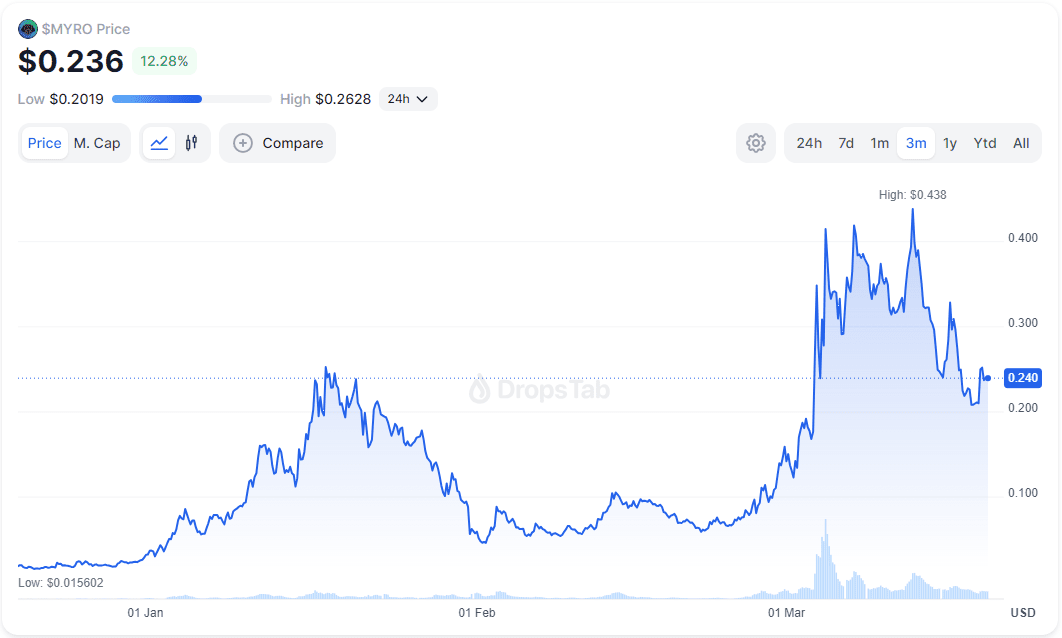Click the 12.28% change badge
The image size is (1062, 638).
point(165,61)
